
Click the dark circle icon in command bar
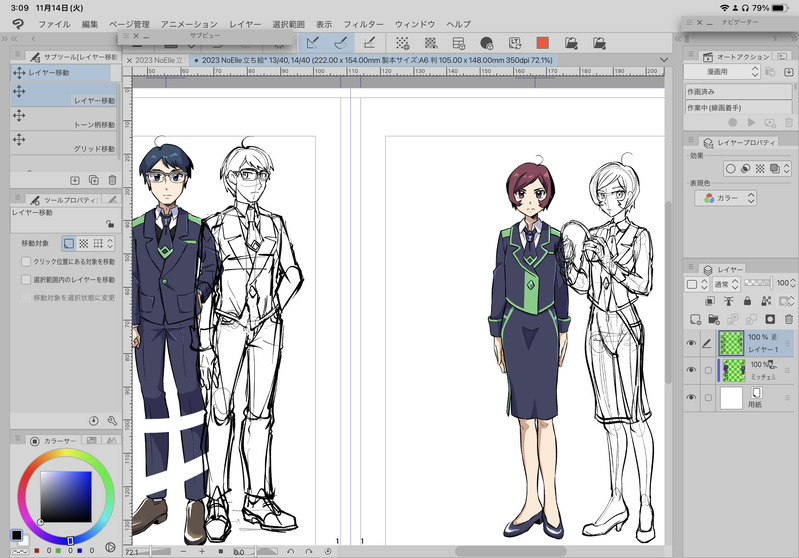coord(487,43)
